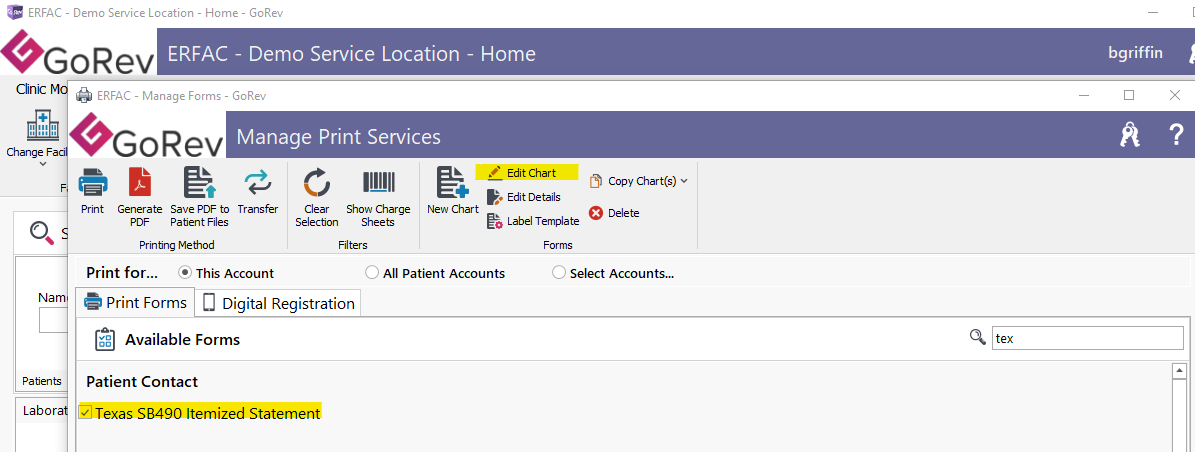1195x452 pixels.
Task: Choose the Select Accounts radio option
Action: coord(559,273)
